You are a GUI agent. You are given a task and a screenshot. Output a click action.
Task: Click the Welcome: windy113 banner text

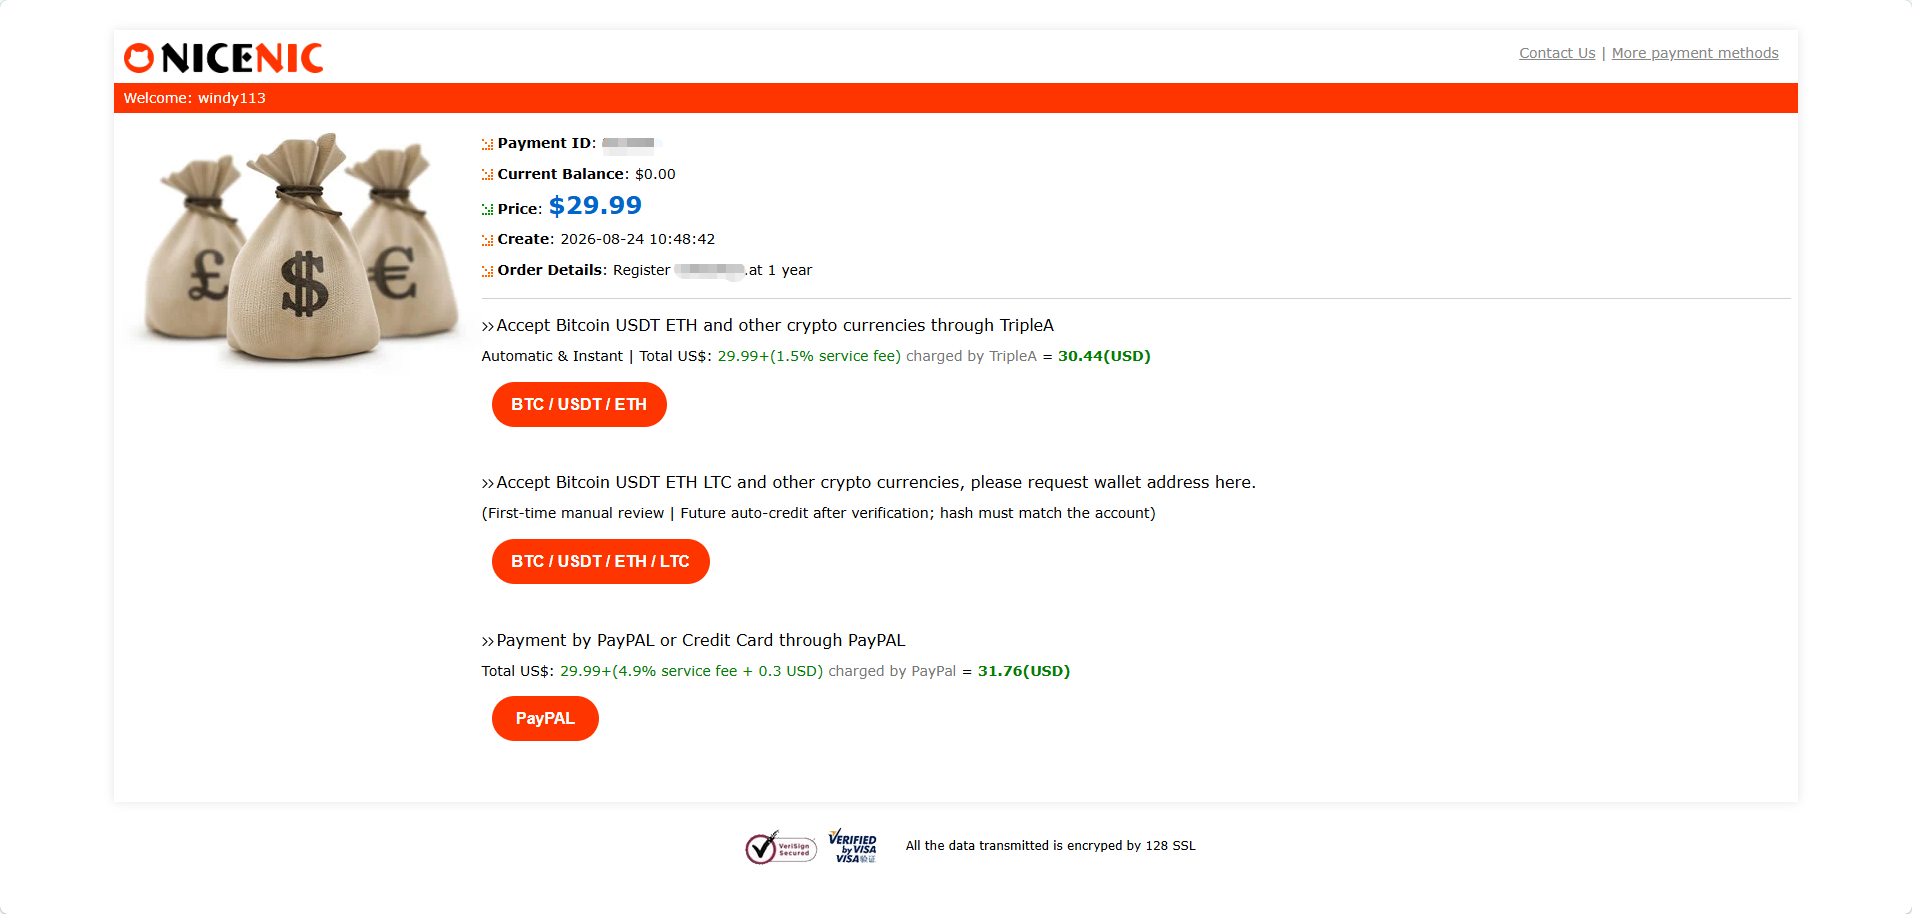pyautogui.click(x=195, y=98)
